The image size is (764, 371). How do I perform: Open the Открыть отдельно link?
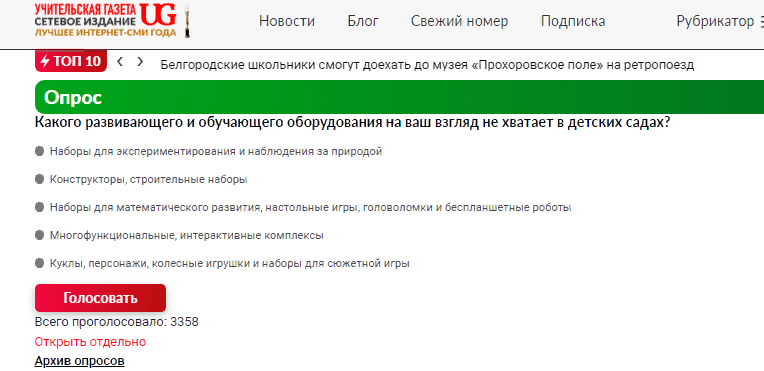click(x=90, y=342)
